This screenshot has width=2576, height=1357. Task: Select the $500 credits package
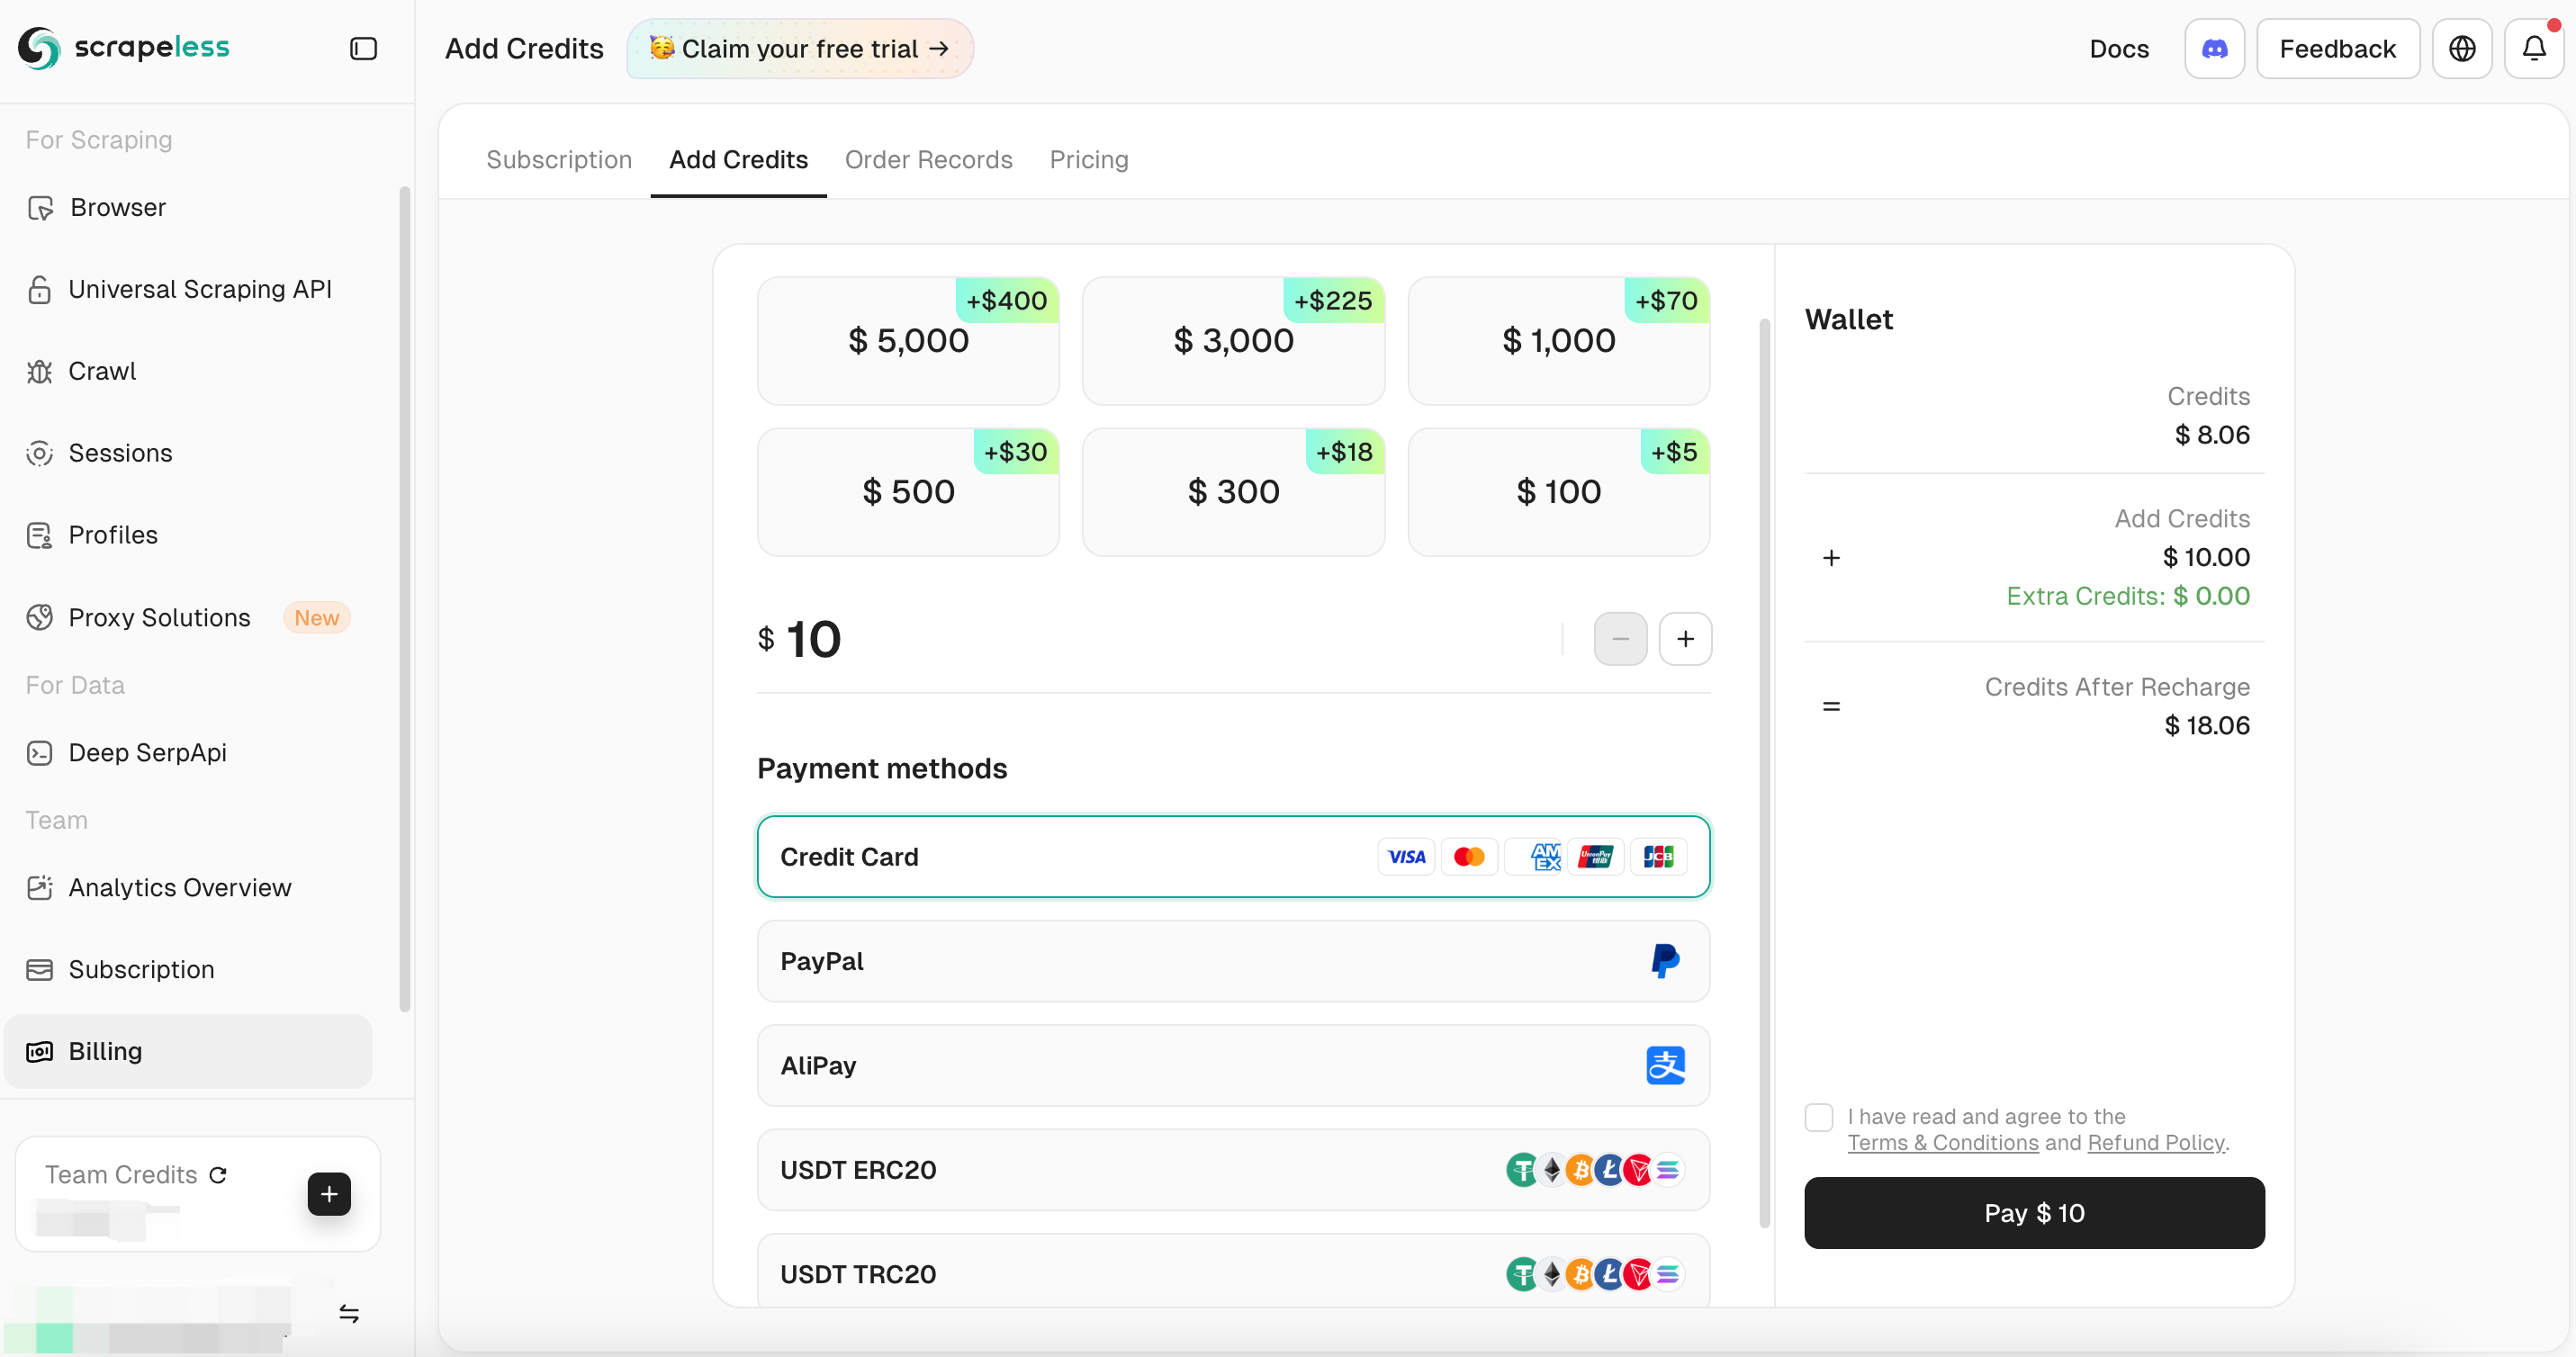[908, 491]
